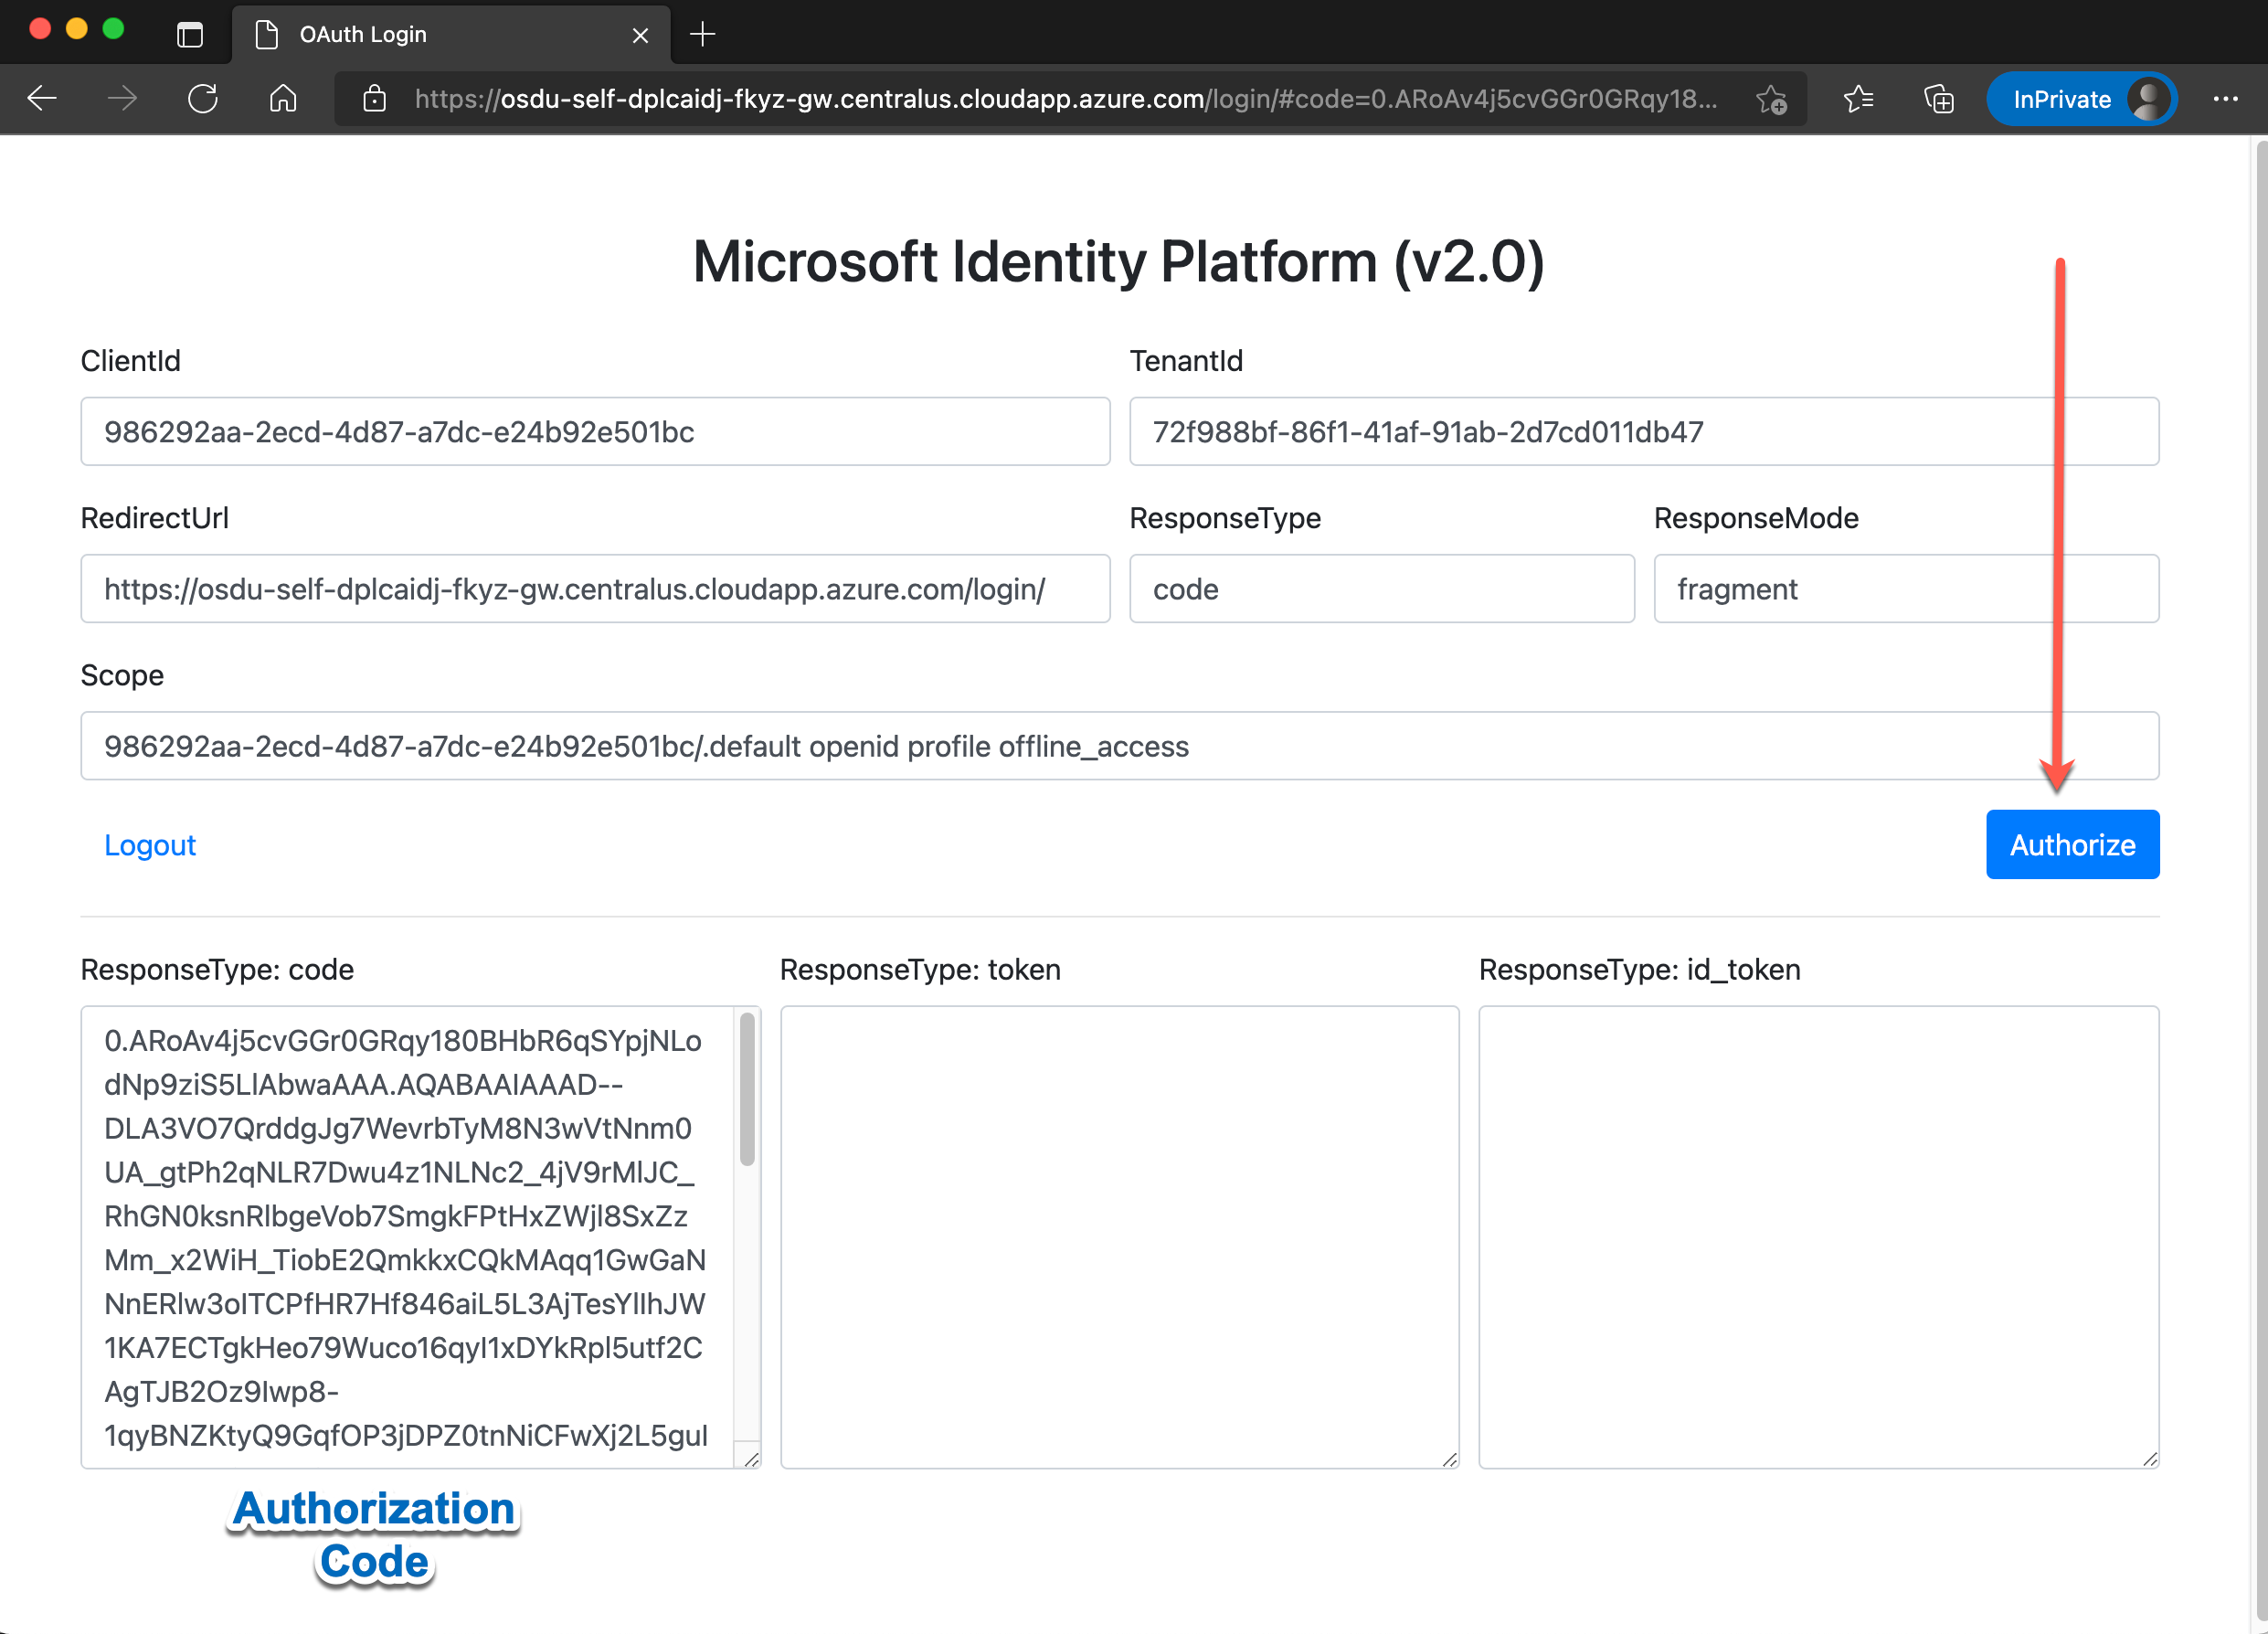The width and height of the screenshot is (2268, 1634).
Task: Open the favorites list icon
Action: click(1858, 99)
